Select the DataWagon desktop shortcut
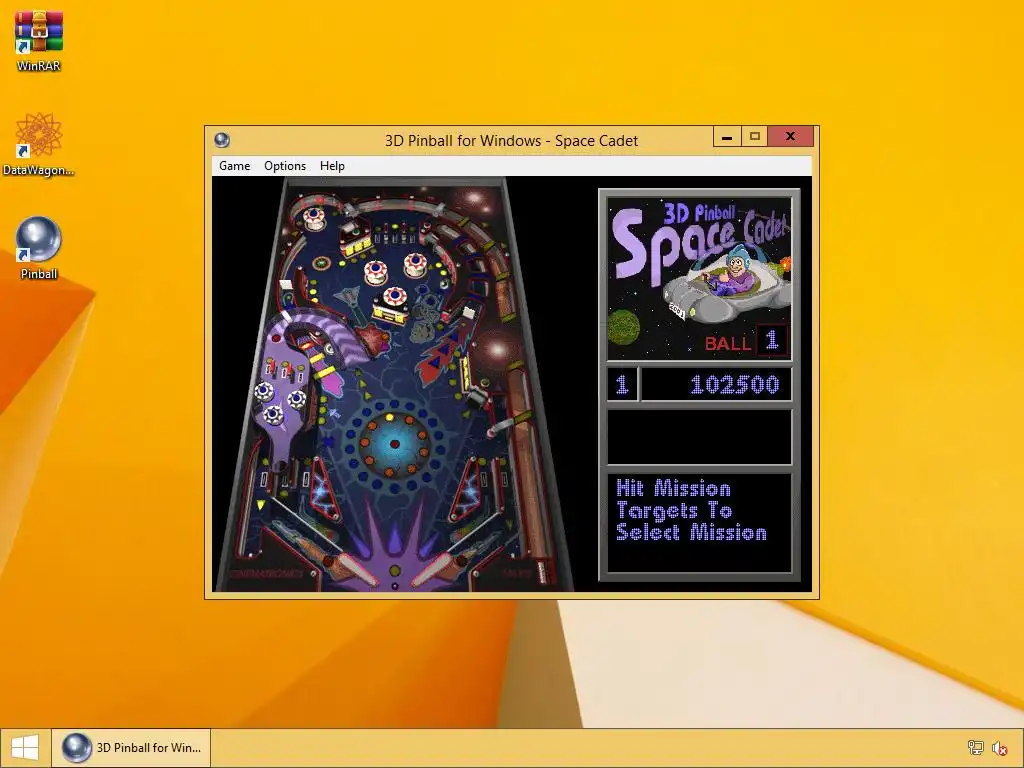The width and height of the screenshot is (1024, 768). pyautogui.click(x=39, y=144)
